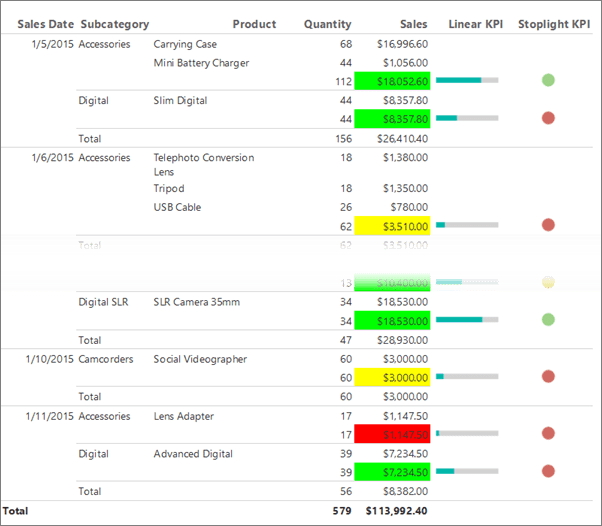Select the red stoplight for $3,510.00 row
Viewport: 602px width, 526px height.
[x=548, y=225]
